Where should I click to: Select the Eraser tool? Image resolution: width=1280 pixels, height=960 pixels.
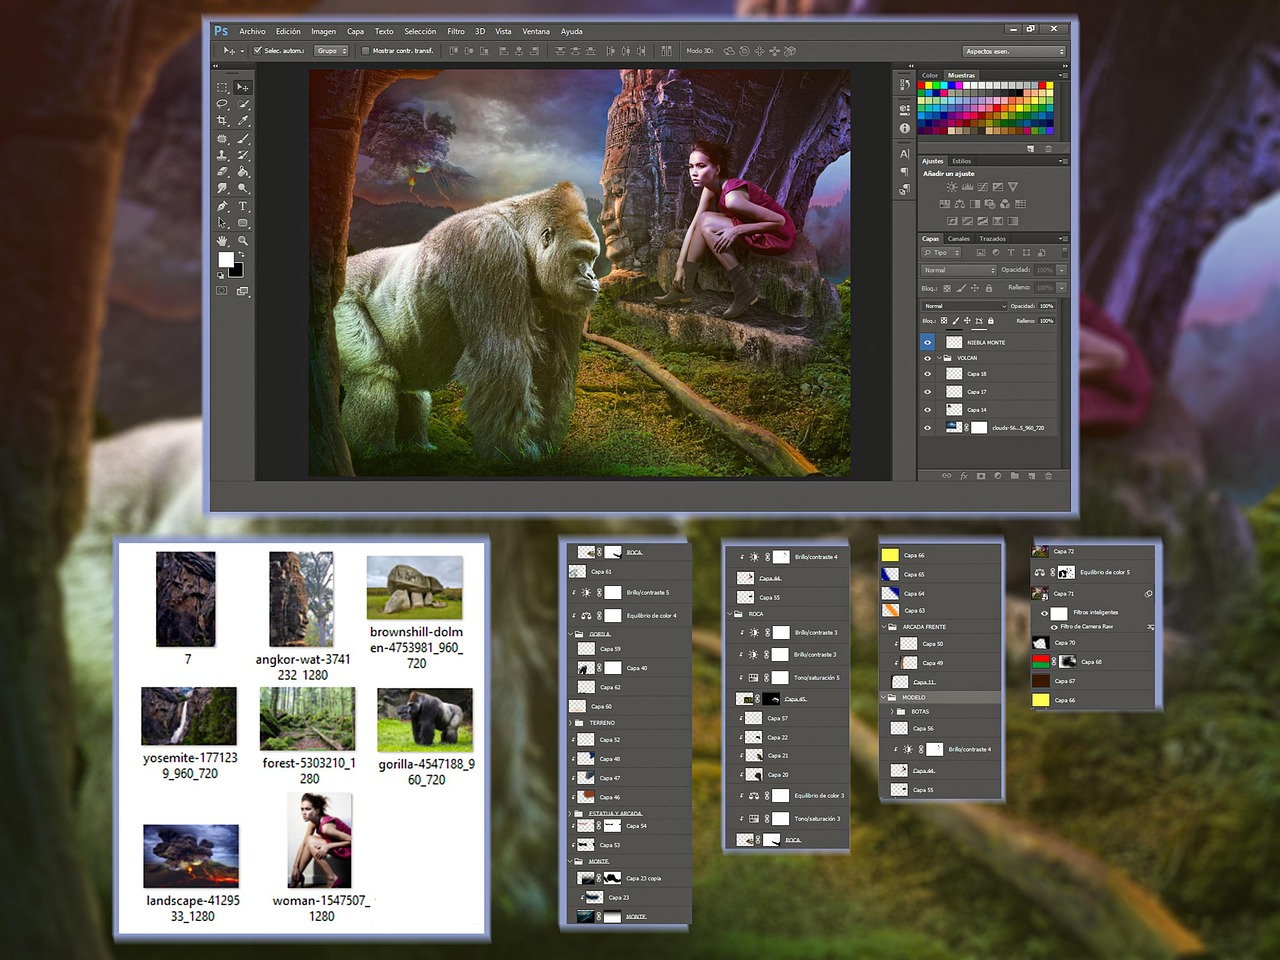click(x=222, y=172)
